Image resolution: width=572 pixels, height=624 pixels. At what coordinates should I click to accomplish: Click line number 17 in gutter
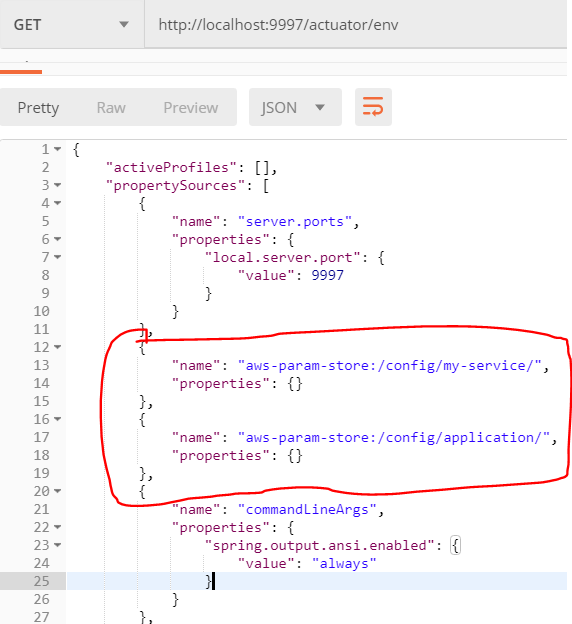pos(41,437)
